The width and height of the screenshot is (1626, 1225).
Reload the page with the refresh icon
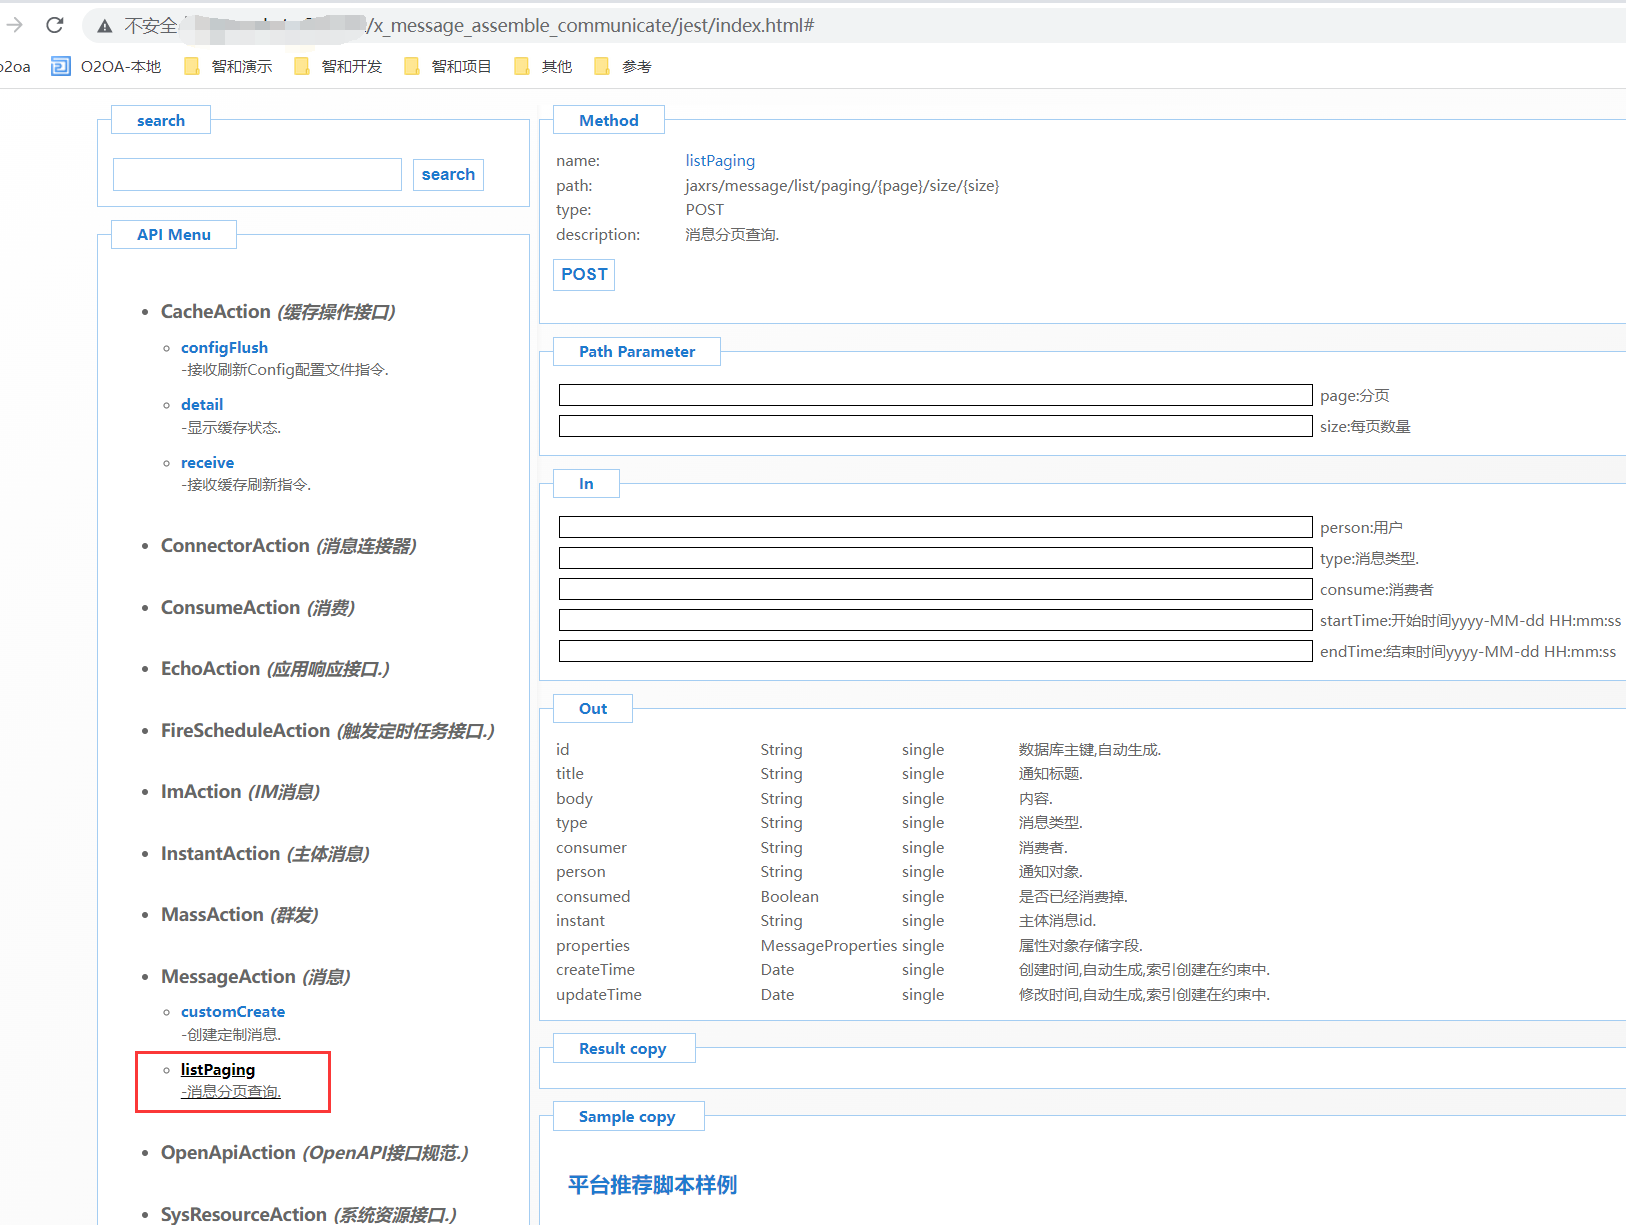point(55,25)
